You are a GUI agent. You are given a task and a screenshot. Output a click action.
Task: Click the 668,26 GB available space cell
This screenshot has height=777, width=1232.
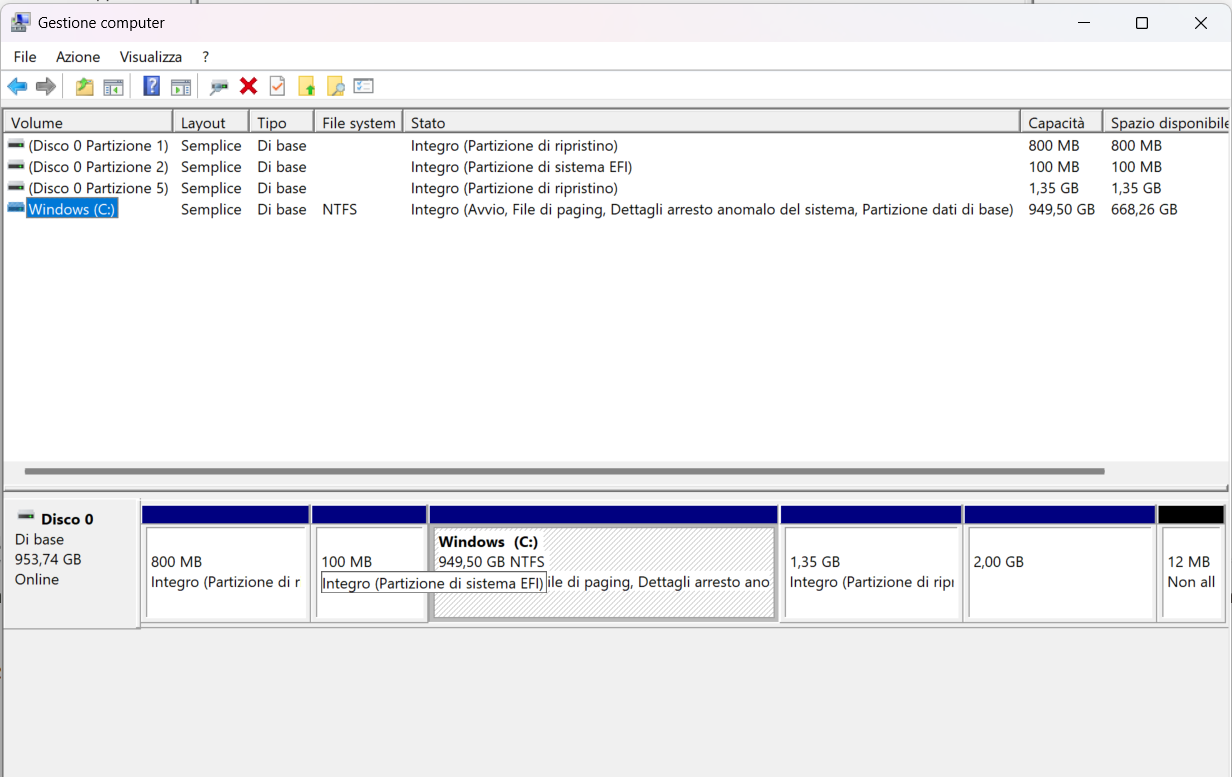(1144, 209)
